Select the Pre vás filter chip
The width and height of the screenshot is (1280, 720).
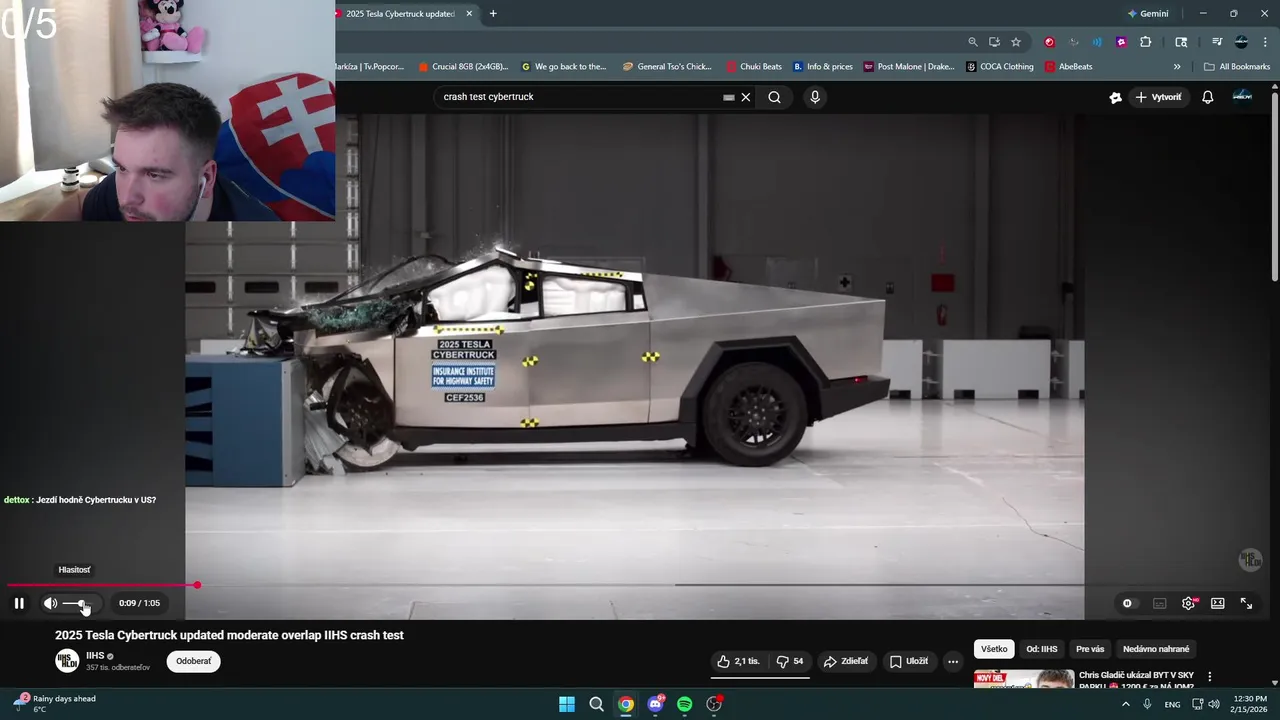click(1090, 649)
